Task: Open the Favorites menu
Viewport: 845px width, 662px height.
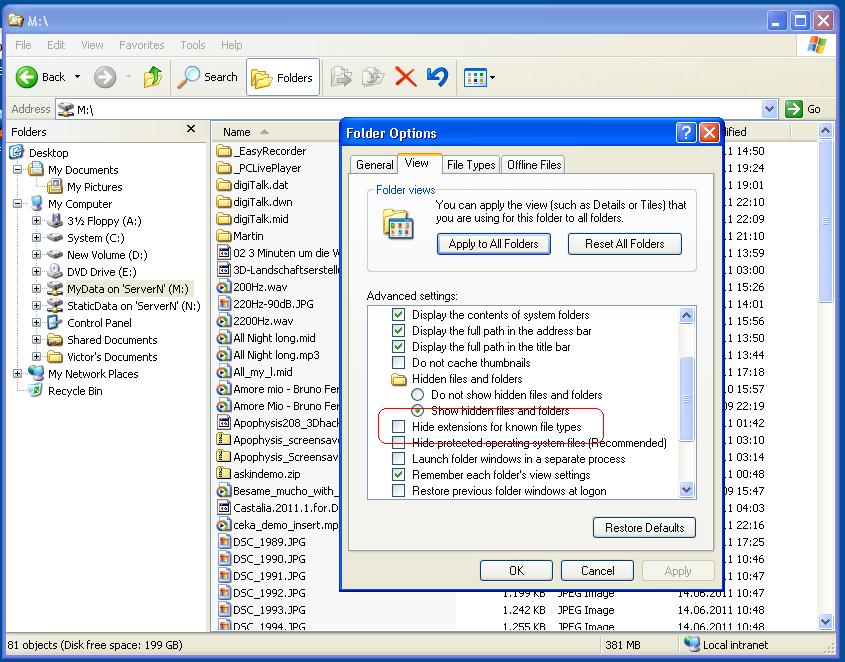Action: tap(141, 45)
